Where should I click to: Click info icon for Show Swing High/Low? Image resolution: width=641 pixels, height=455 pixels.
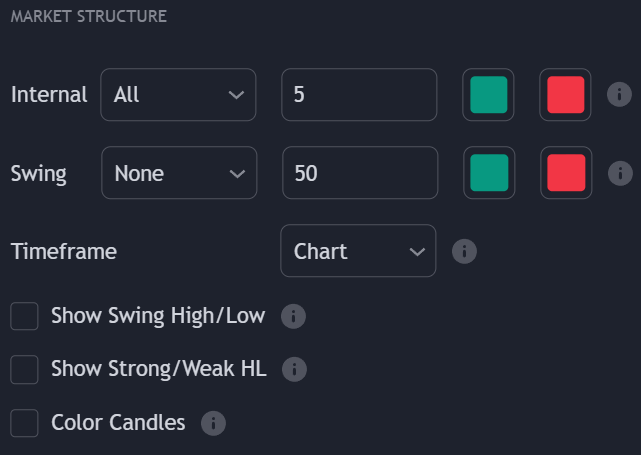[293, 317]
